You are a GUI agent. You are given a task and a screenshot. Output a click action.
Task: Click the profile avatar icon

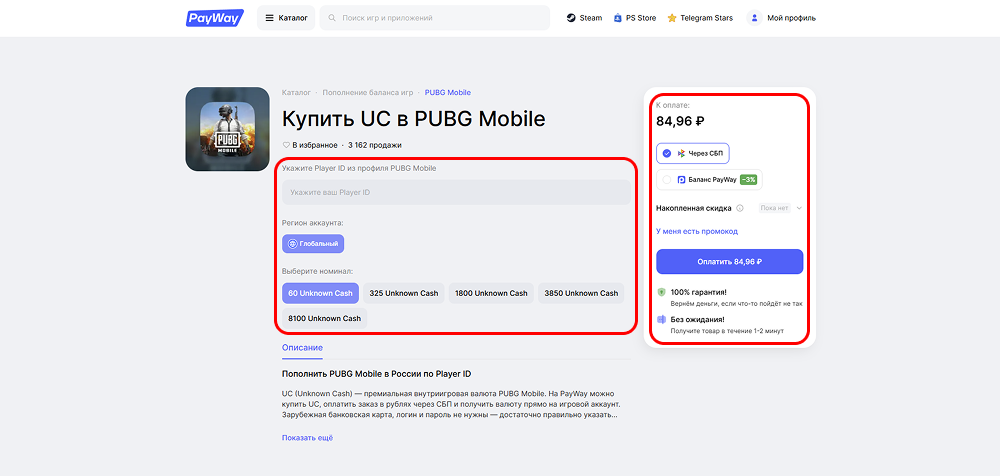coord(755,18)
